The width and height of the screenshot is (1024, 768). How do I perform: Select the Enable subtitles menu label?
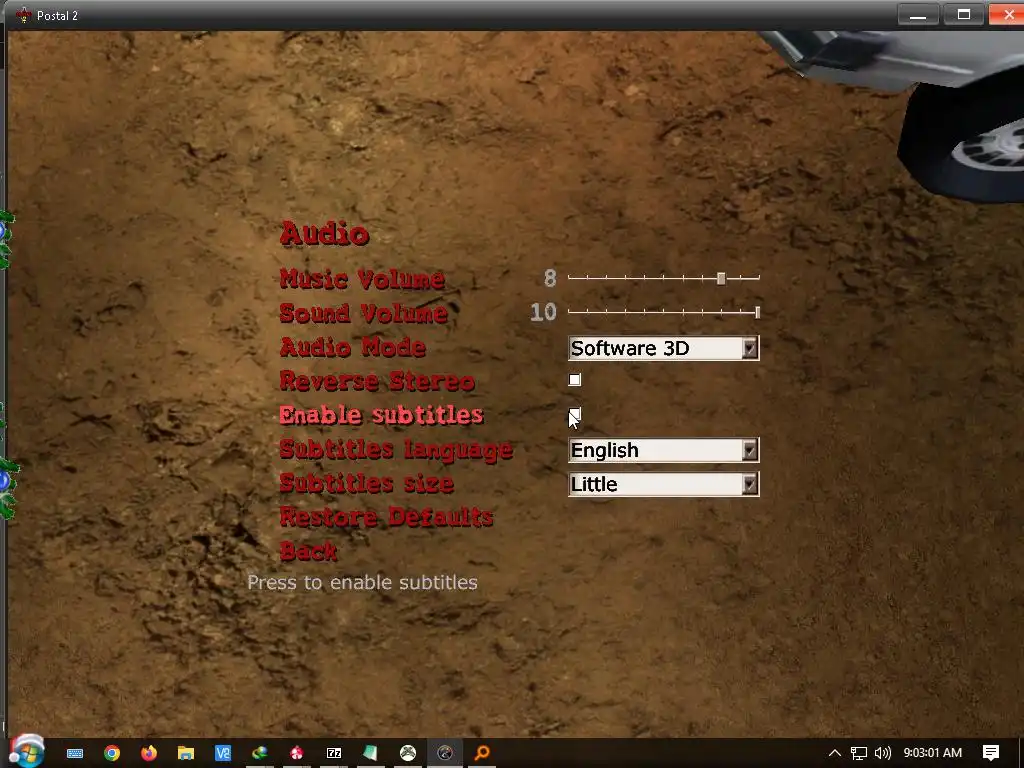381,415
